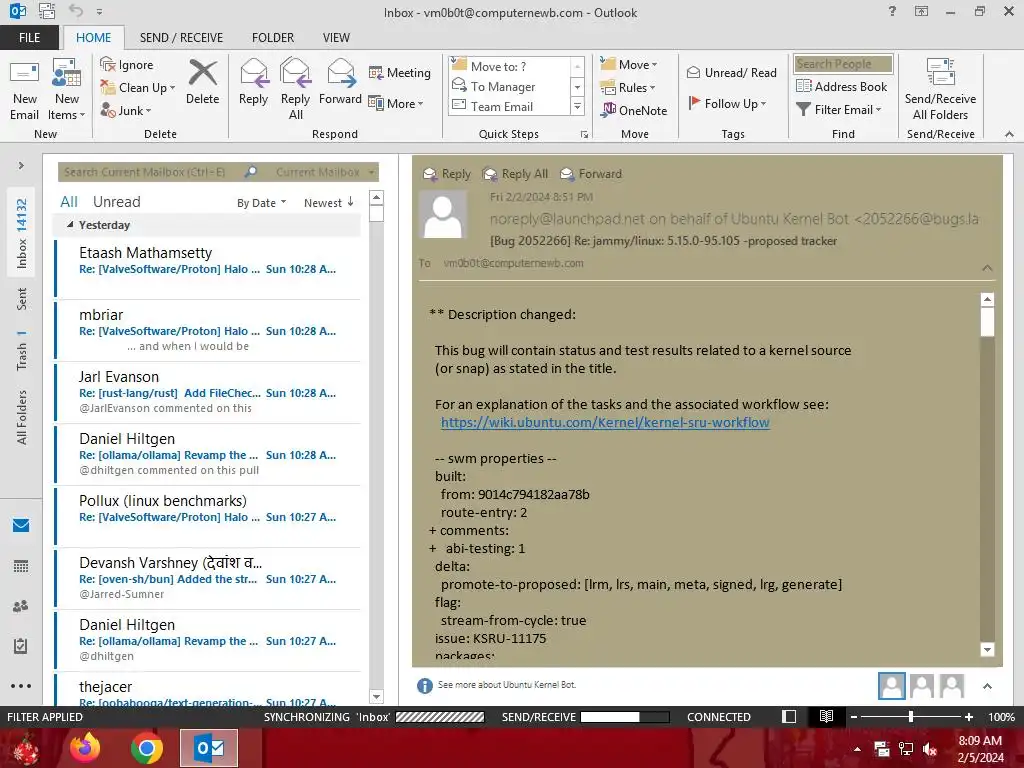
Task: Open the FILE tab
Action: pos(29,38)
